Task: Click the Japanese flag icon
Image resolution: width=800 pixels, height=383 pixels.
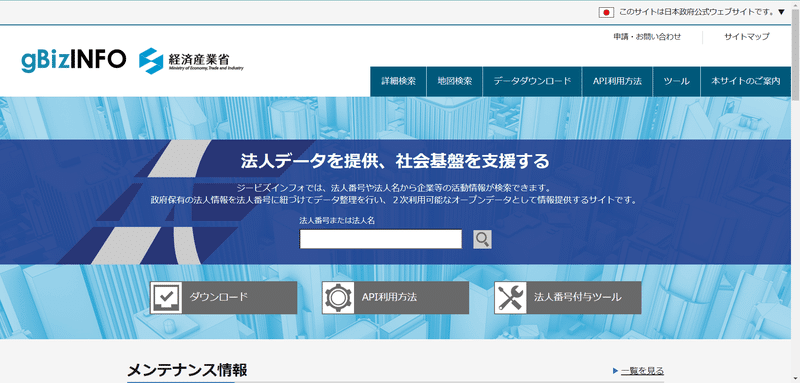Action: [x=606, y=12]
